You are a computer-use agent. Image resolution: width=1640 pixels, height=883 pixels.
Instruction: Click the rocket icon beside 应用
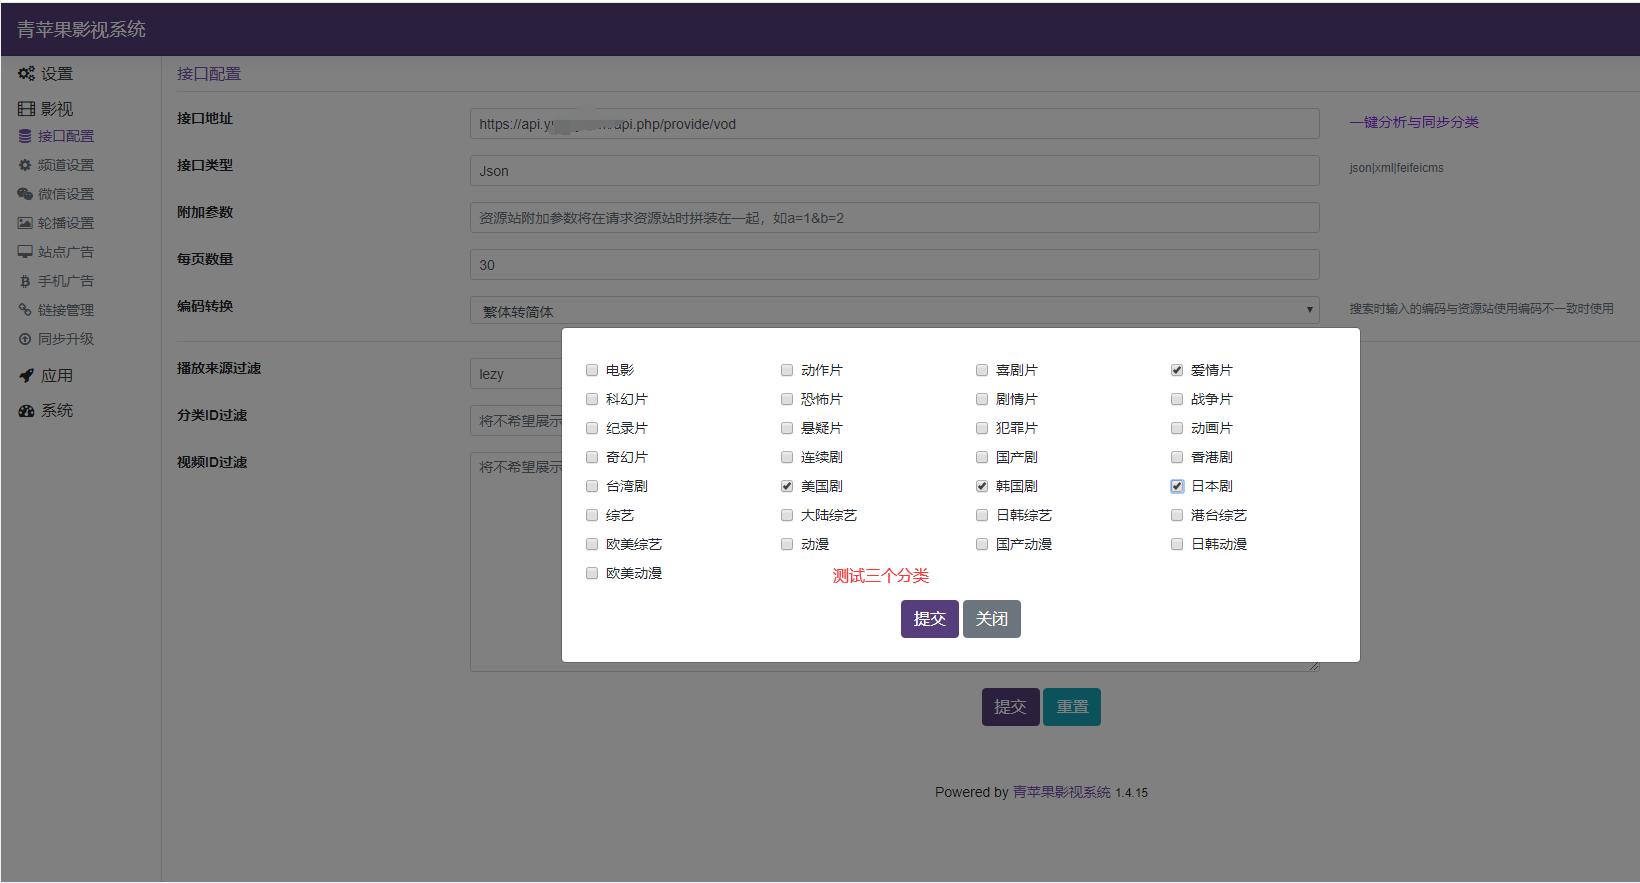26,375
